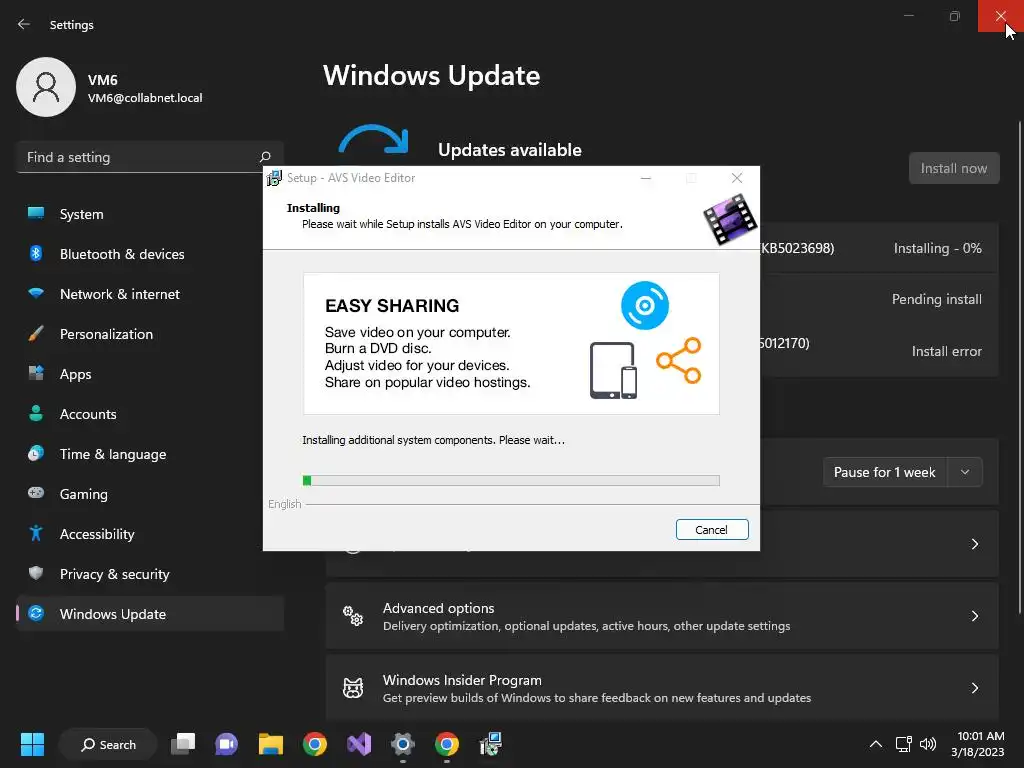Click the Apps icon in sidebar
This screenshot has width=1024, height=768.
tap(36, 374)
